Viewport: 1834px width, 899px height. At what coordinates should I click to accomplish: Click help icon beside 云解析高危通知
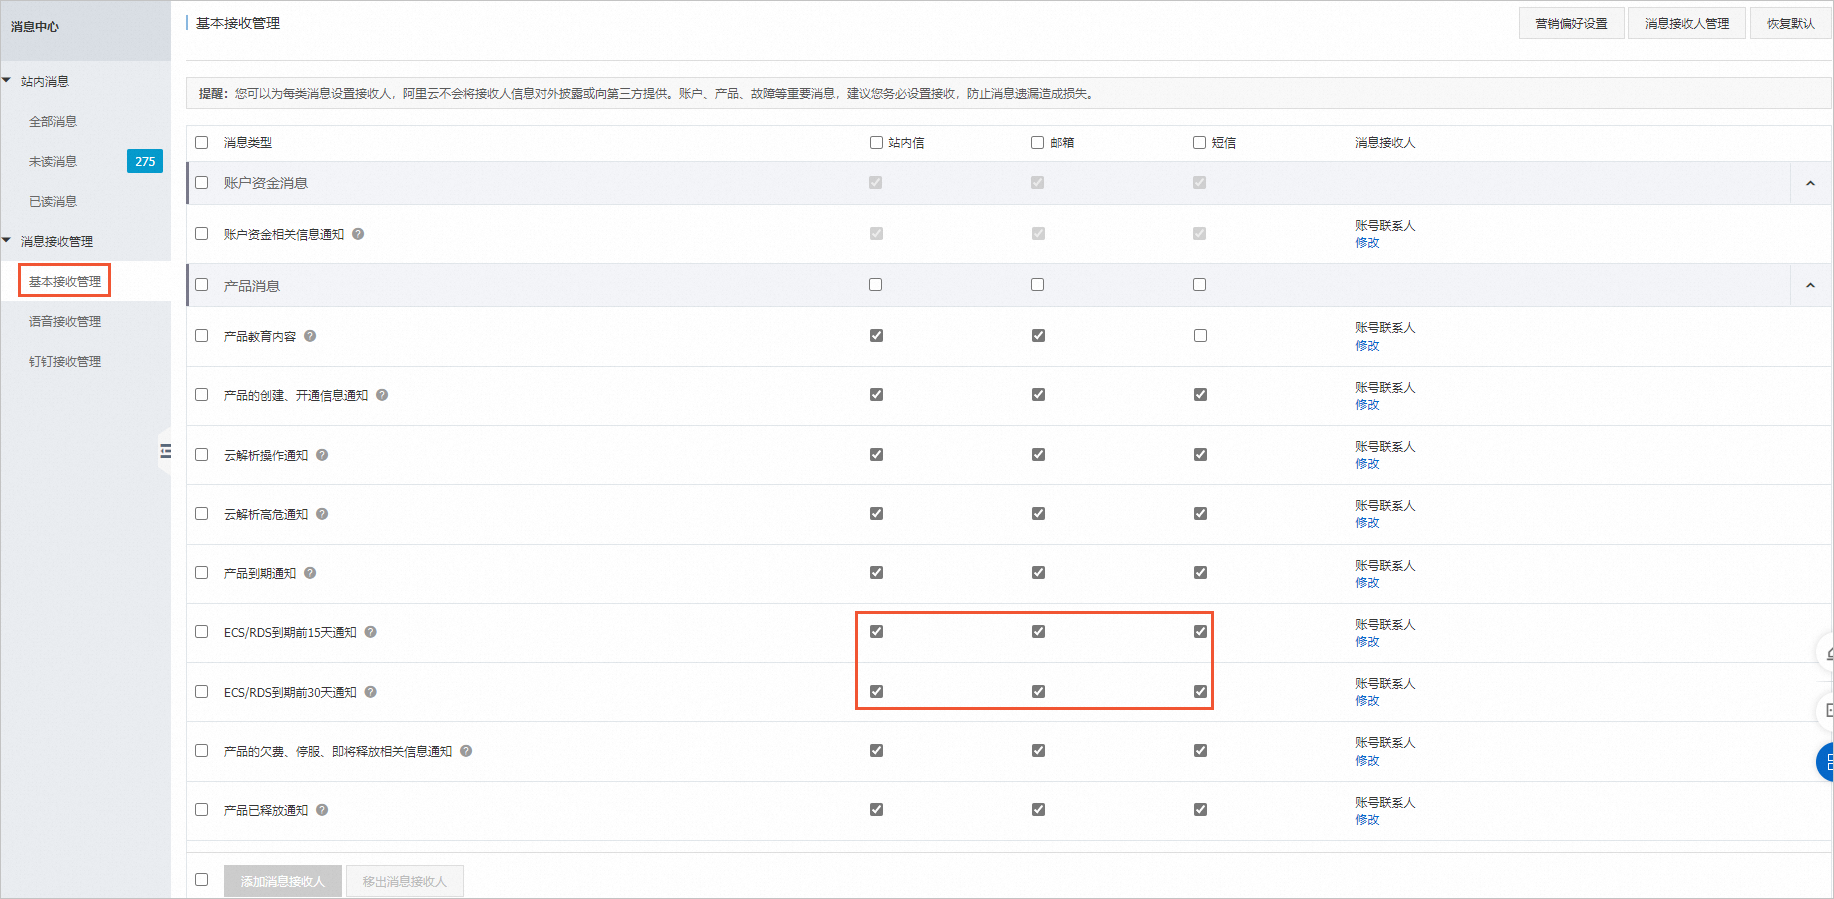[322, 514]
